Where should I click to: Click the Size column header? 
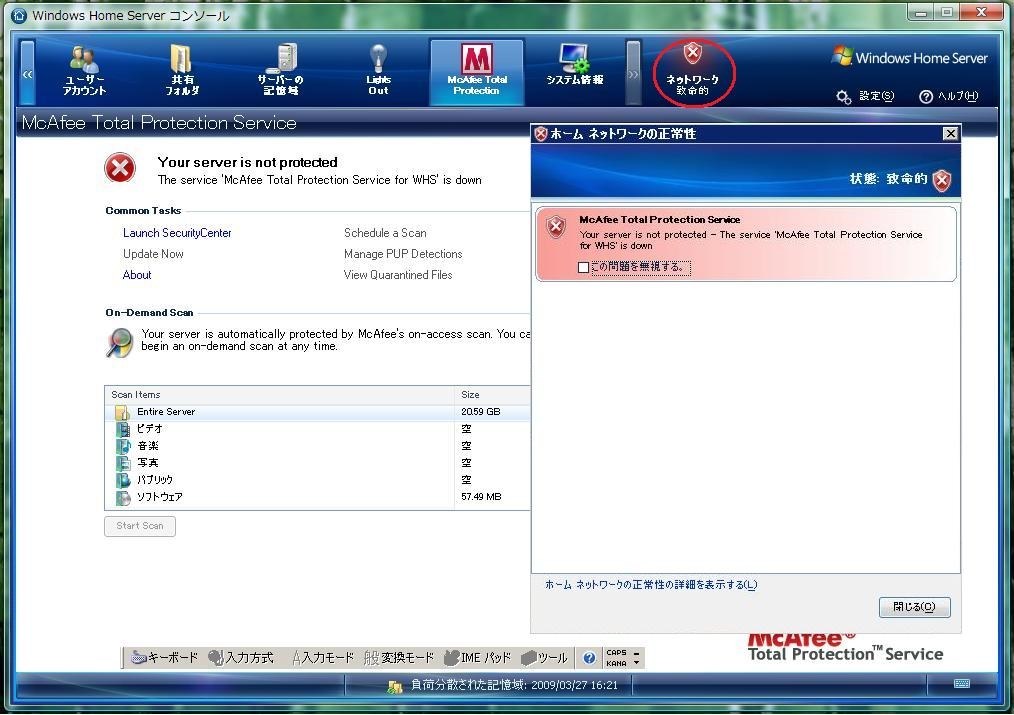pos(493,395)
